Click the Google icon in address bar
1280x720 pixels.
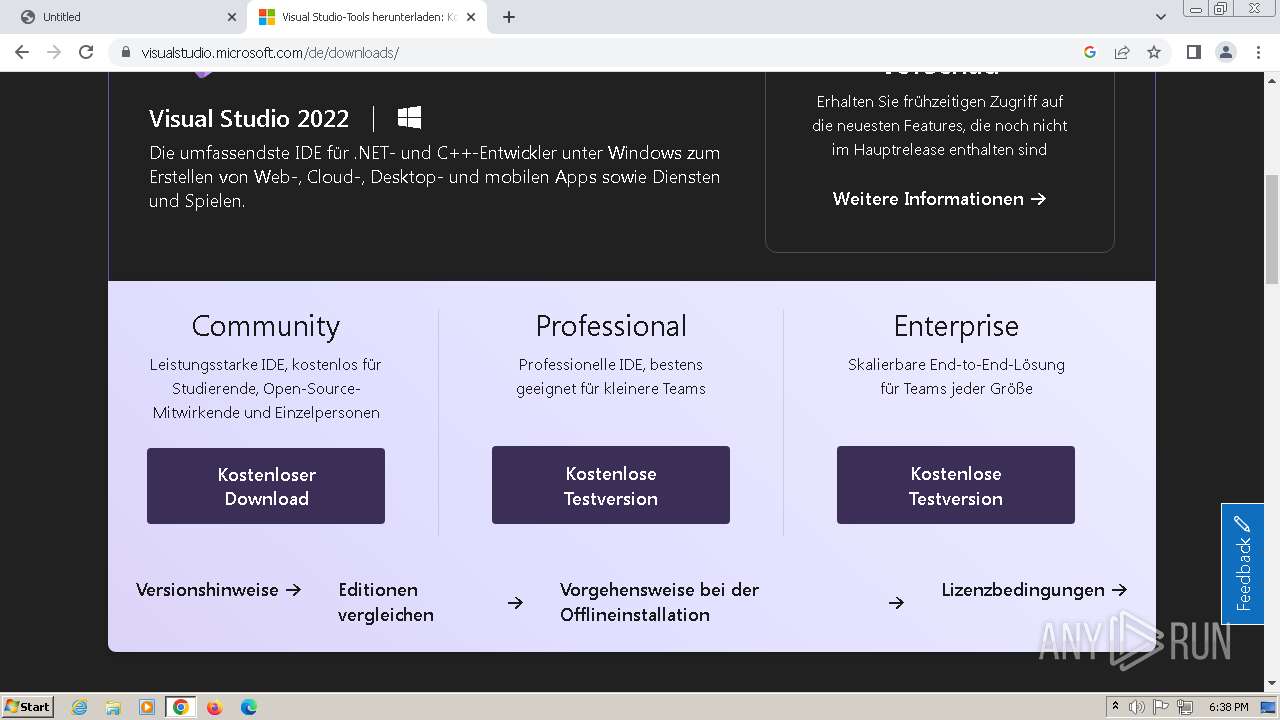pyautogui.click(x=1090, y=52)
